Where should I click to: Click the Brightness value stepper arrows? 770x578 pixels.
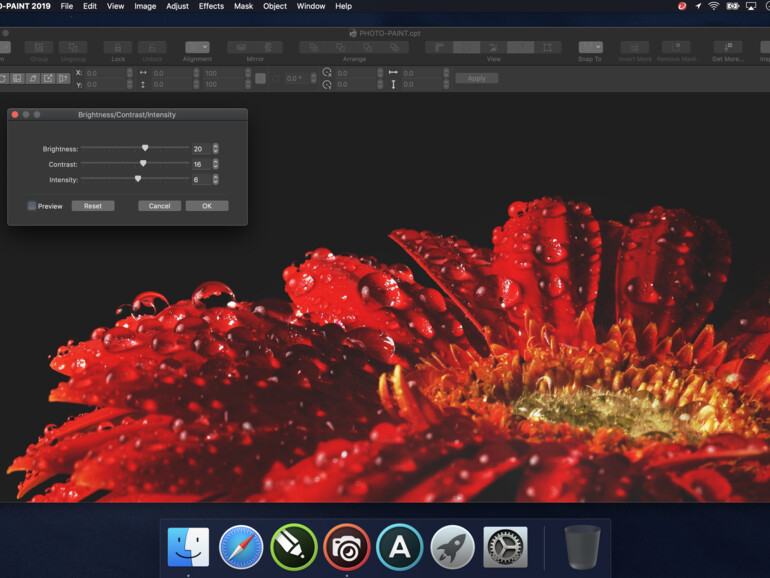[x=216, y=149]
